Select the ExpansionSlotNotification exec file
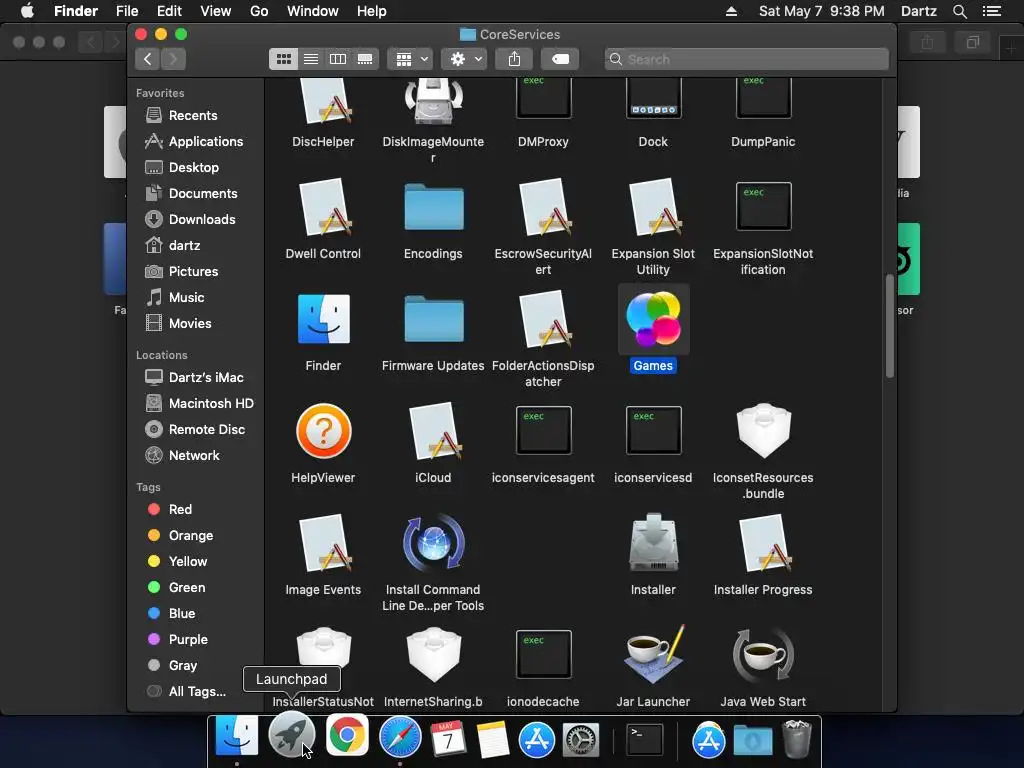 coord(763,206)
